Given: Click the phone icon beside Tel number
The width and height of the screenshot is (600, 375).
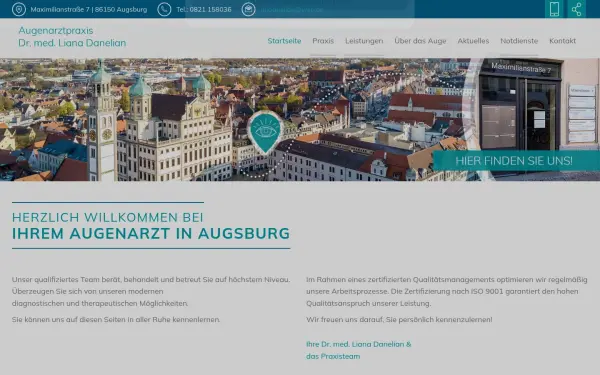Looking at the screenshot, I should pos(164,9).
